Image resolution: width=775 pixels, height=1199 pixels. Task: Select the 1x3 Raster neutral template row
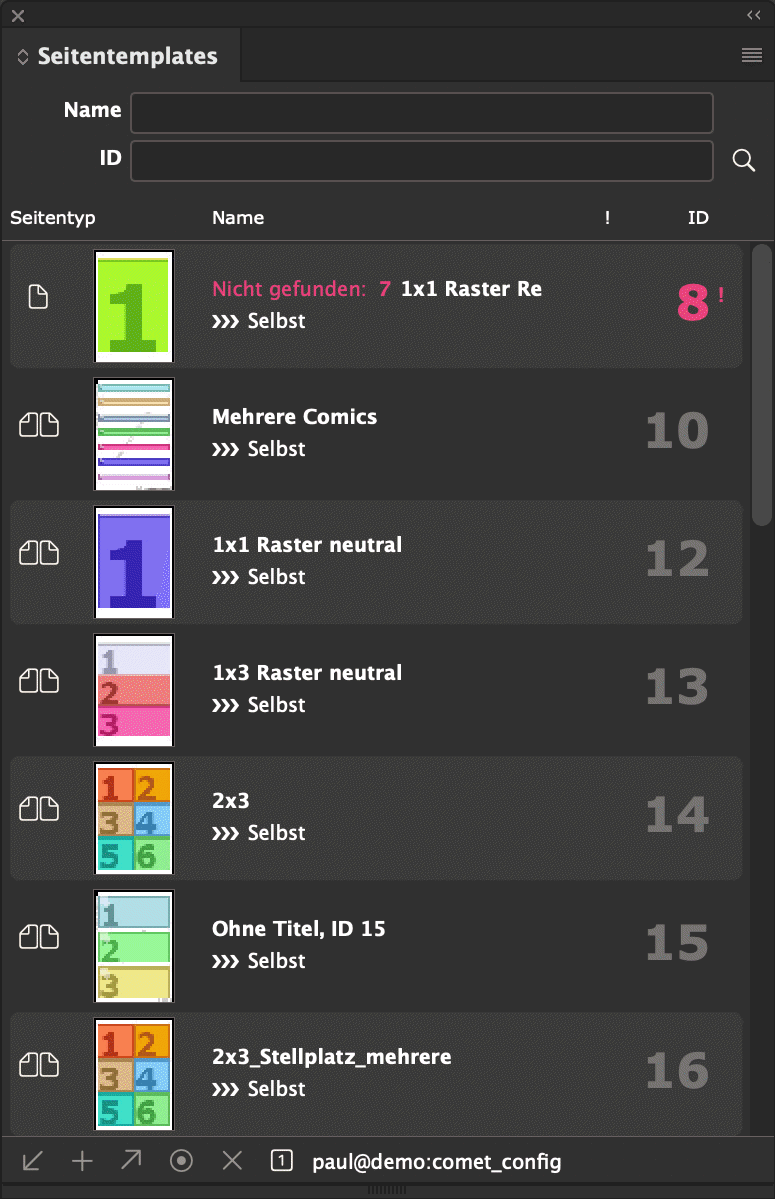pos(376,690)
